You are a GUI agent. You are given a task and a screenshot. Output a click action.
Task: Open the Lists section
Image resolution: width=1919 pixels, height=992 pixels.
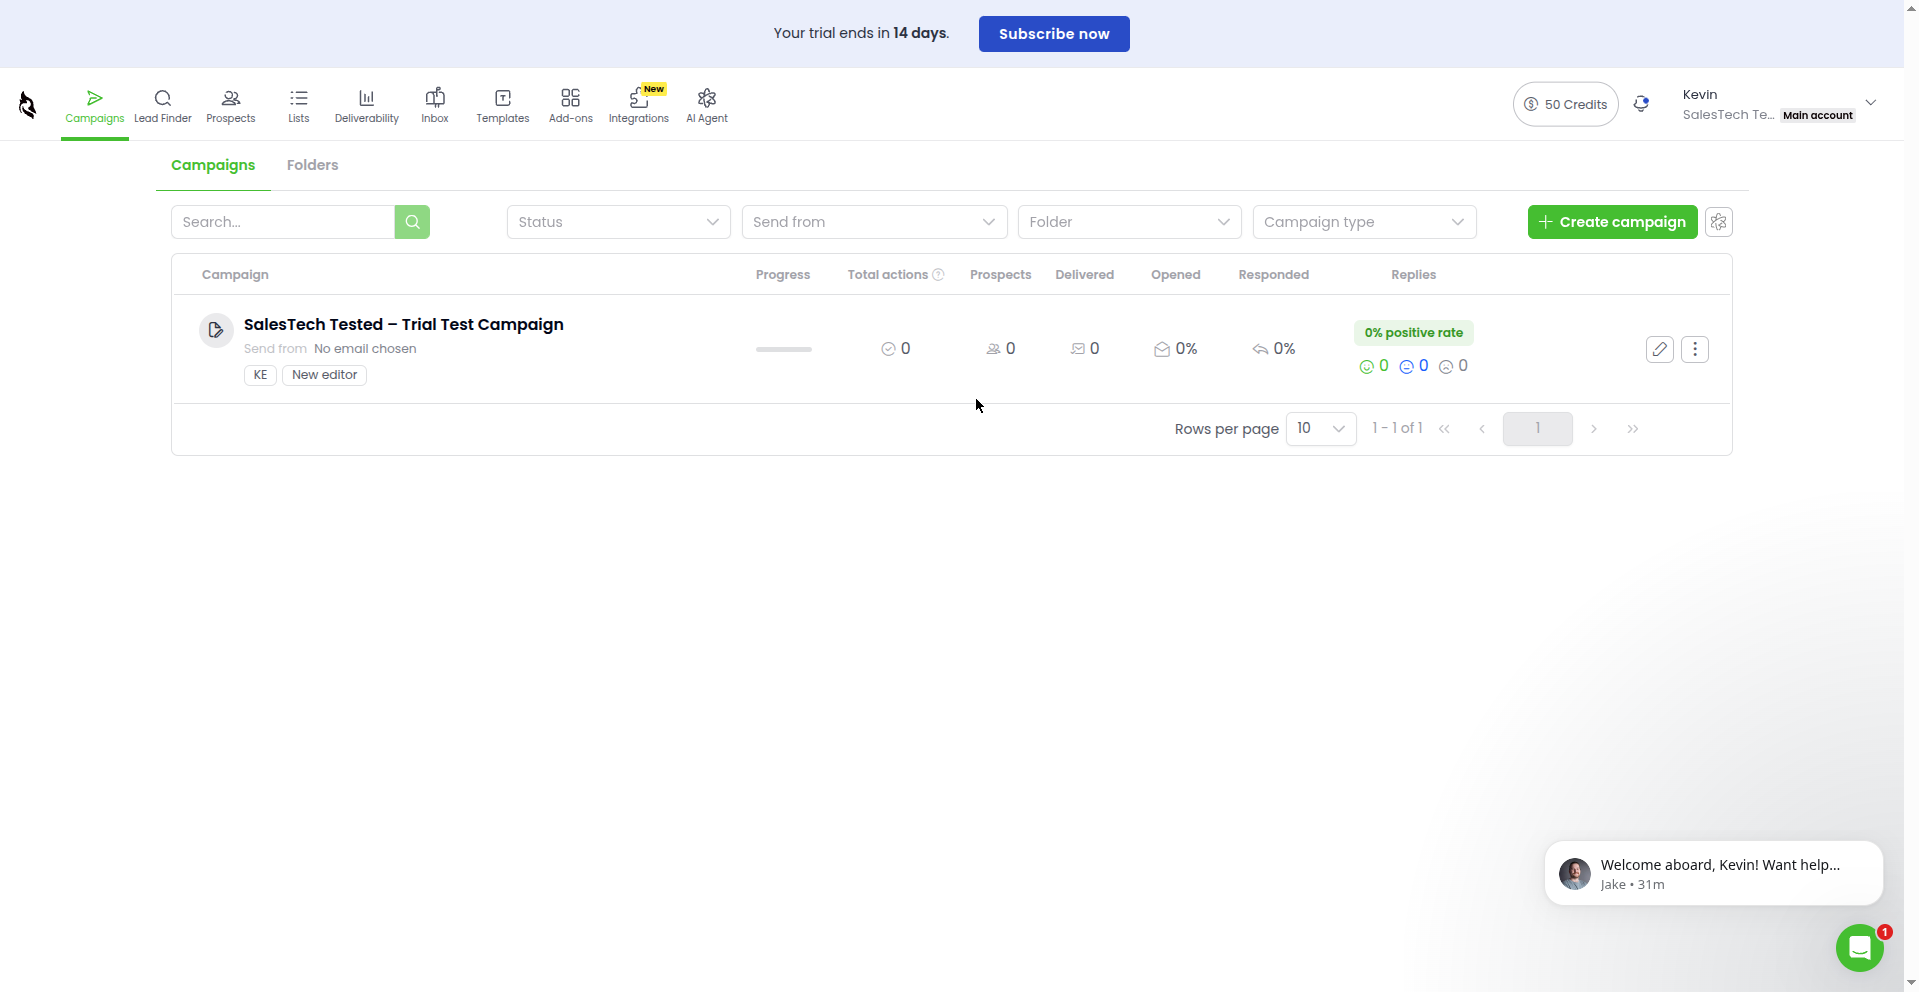[299, 106]
